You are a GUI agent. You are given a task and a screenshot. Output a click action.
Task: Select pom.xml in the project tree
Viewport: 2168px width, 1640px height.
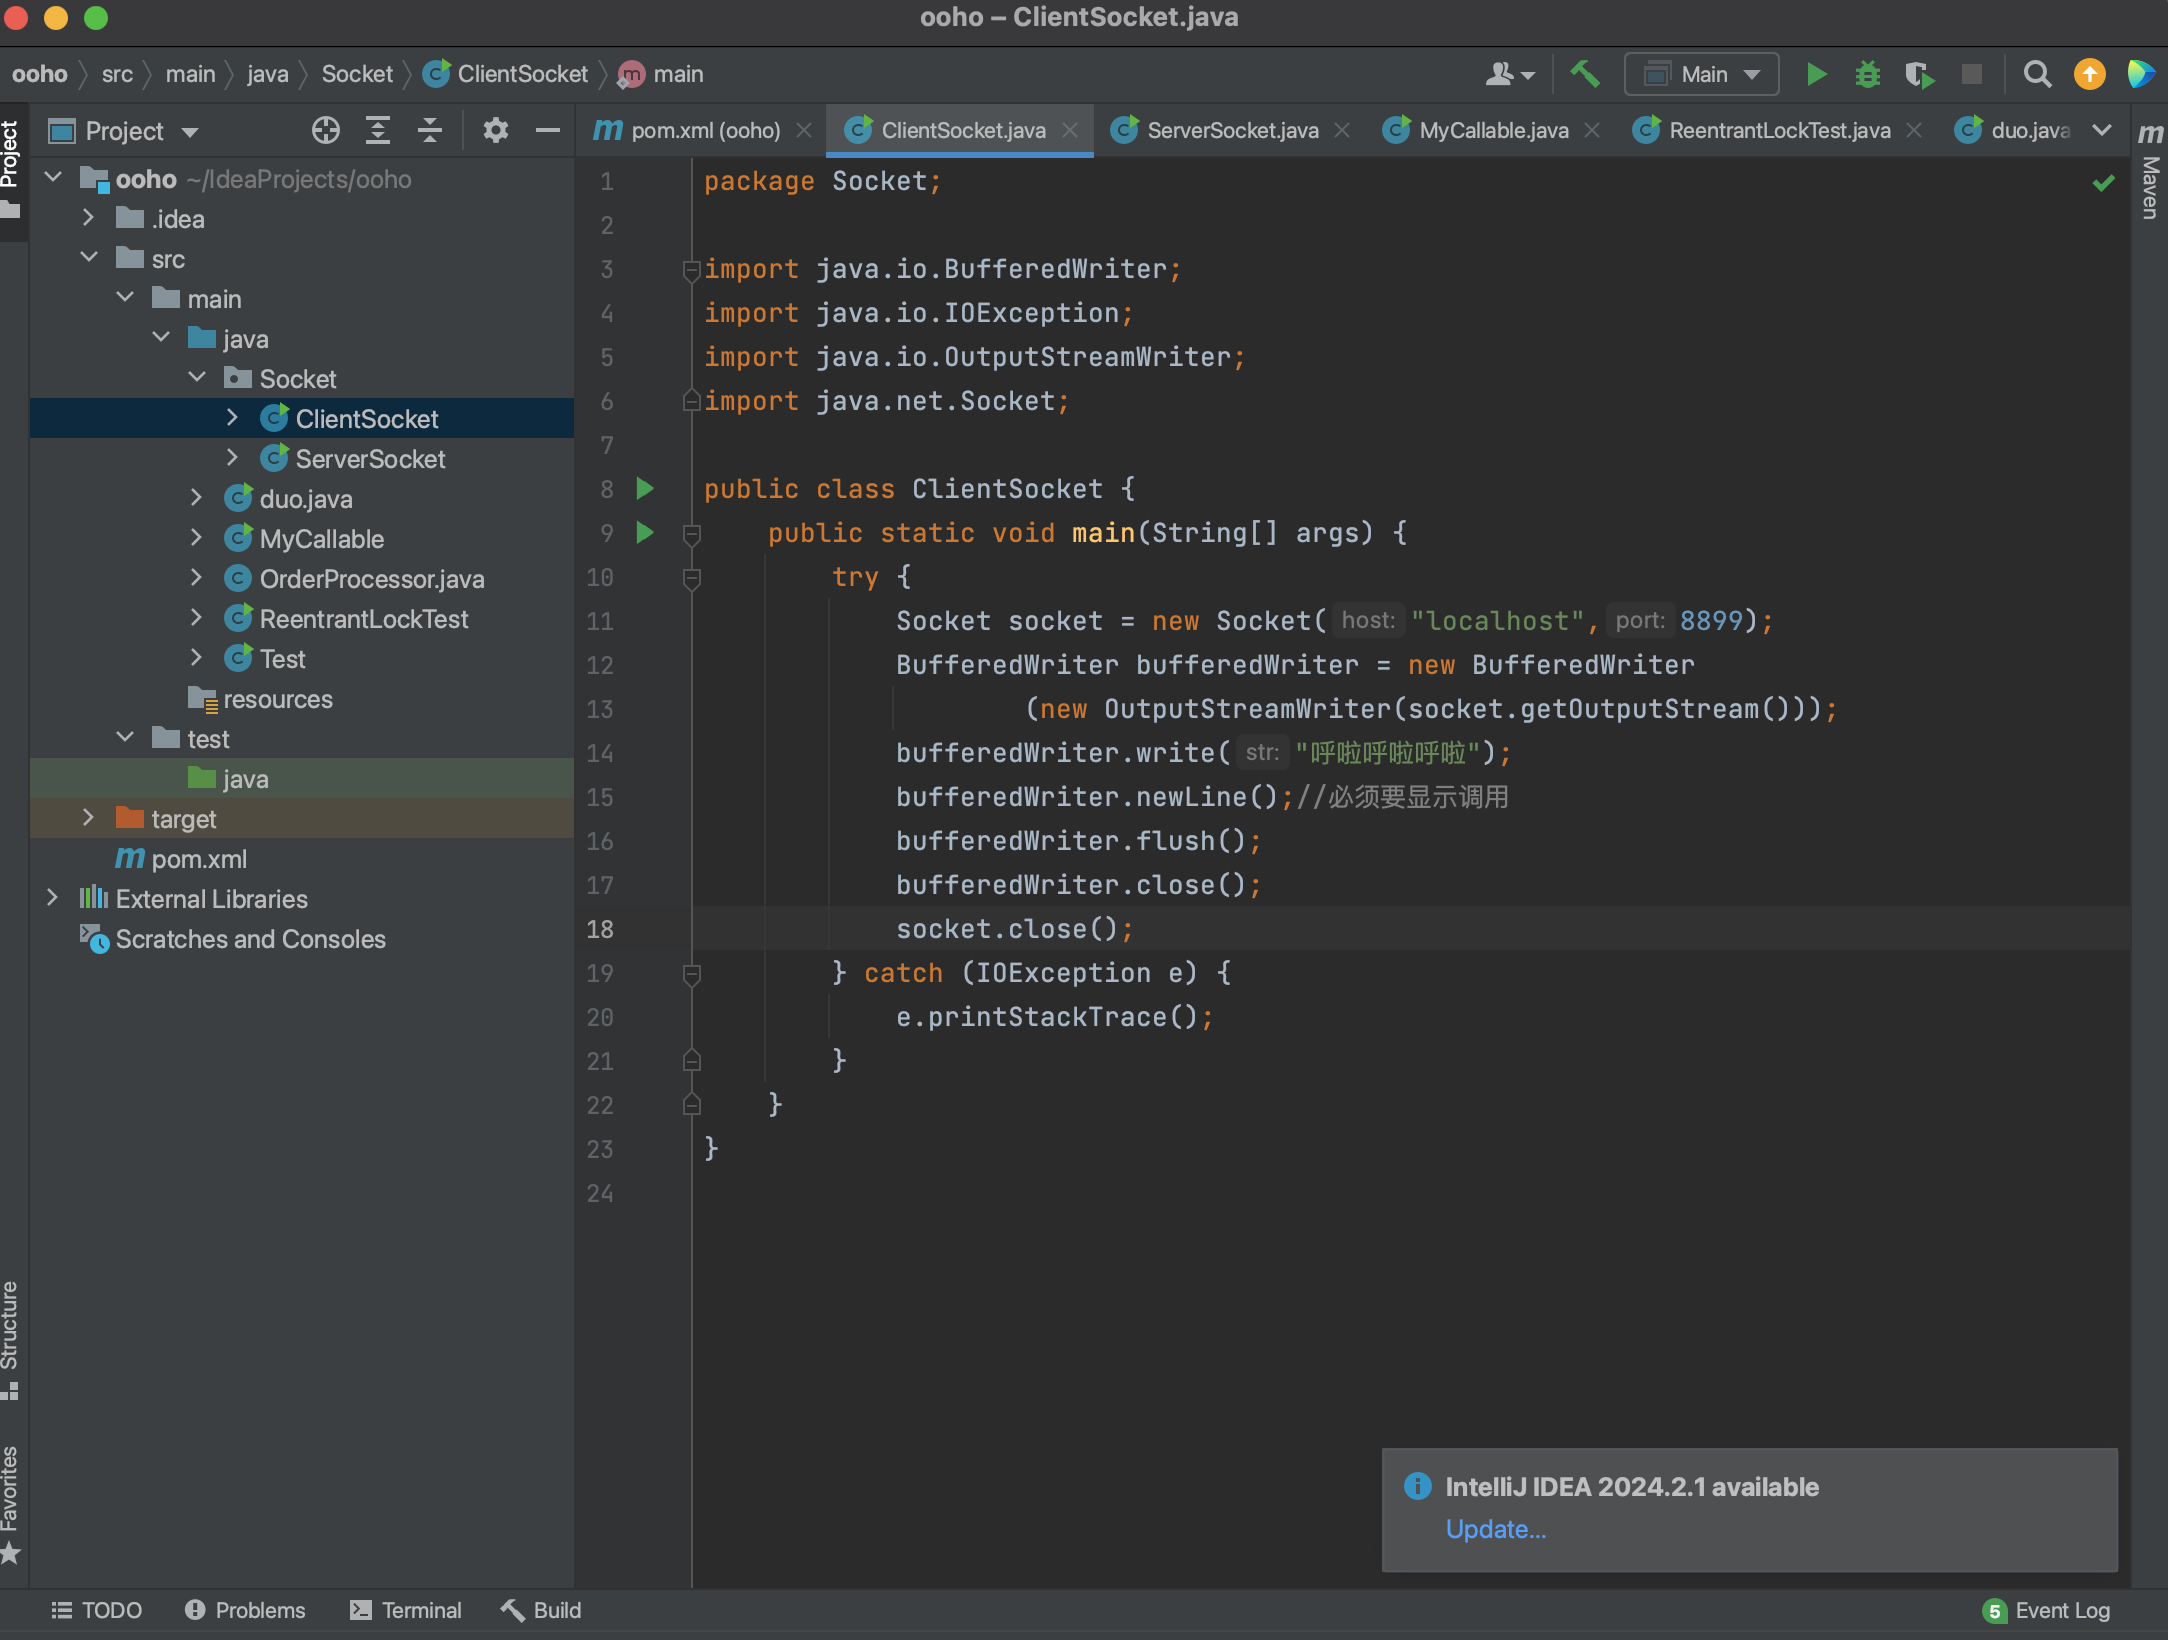click(x=199, y=859)
